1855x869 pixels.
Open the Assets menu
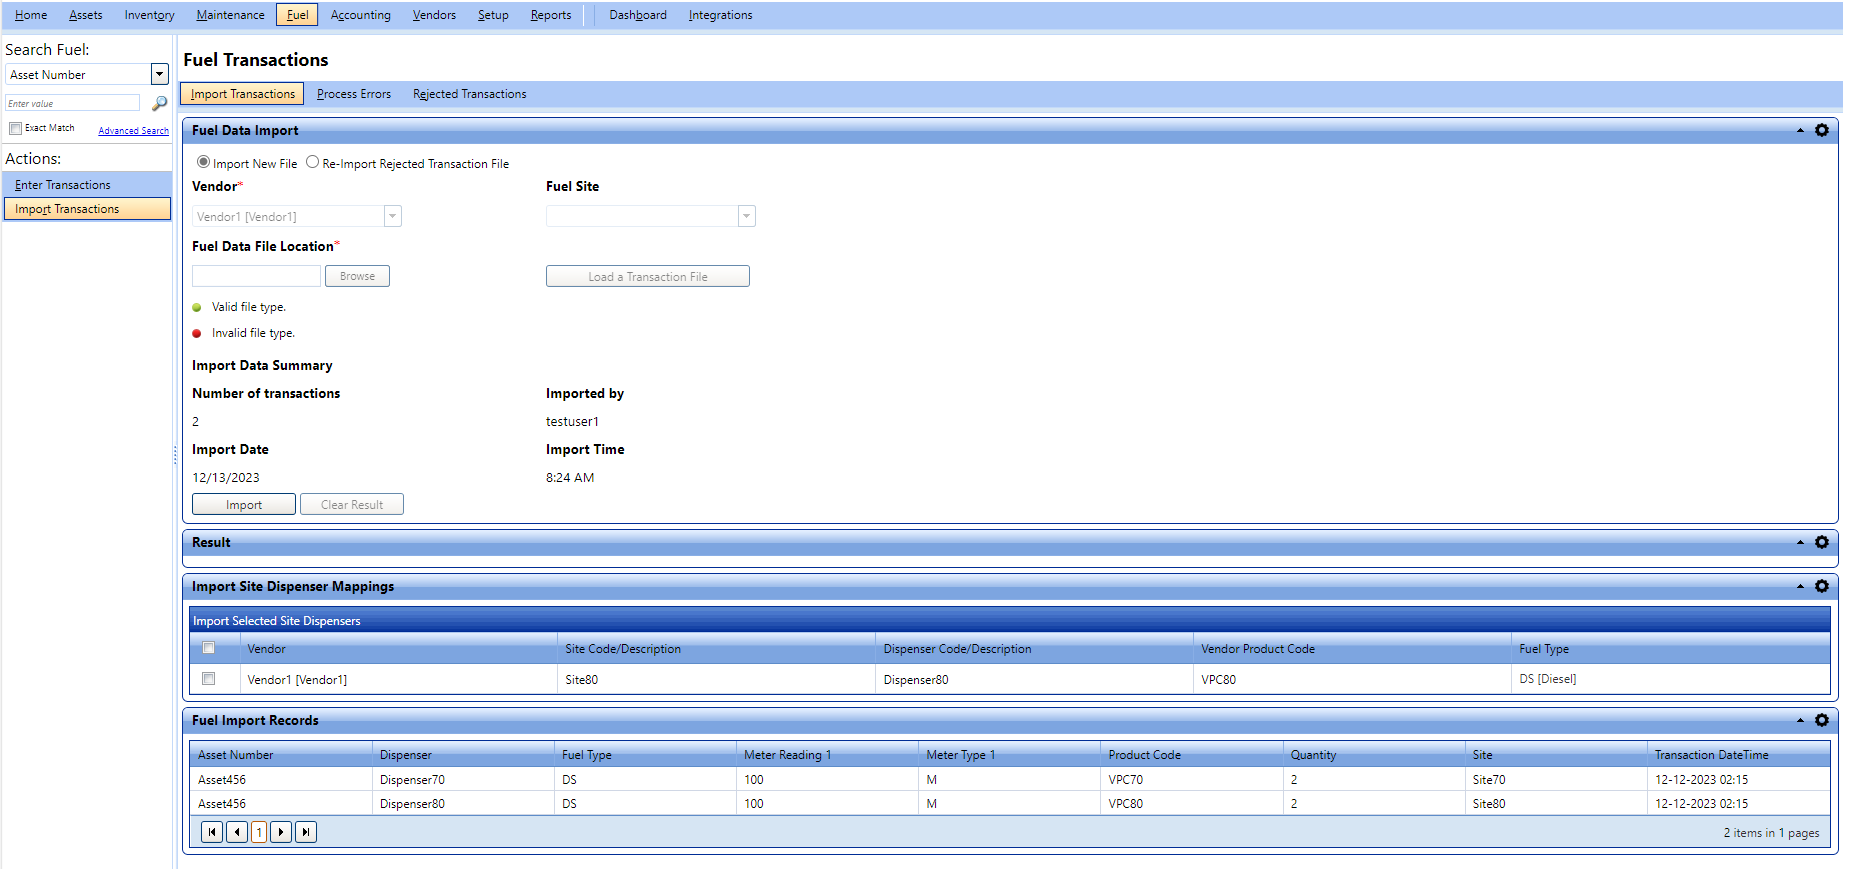coord(86,15)
